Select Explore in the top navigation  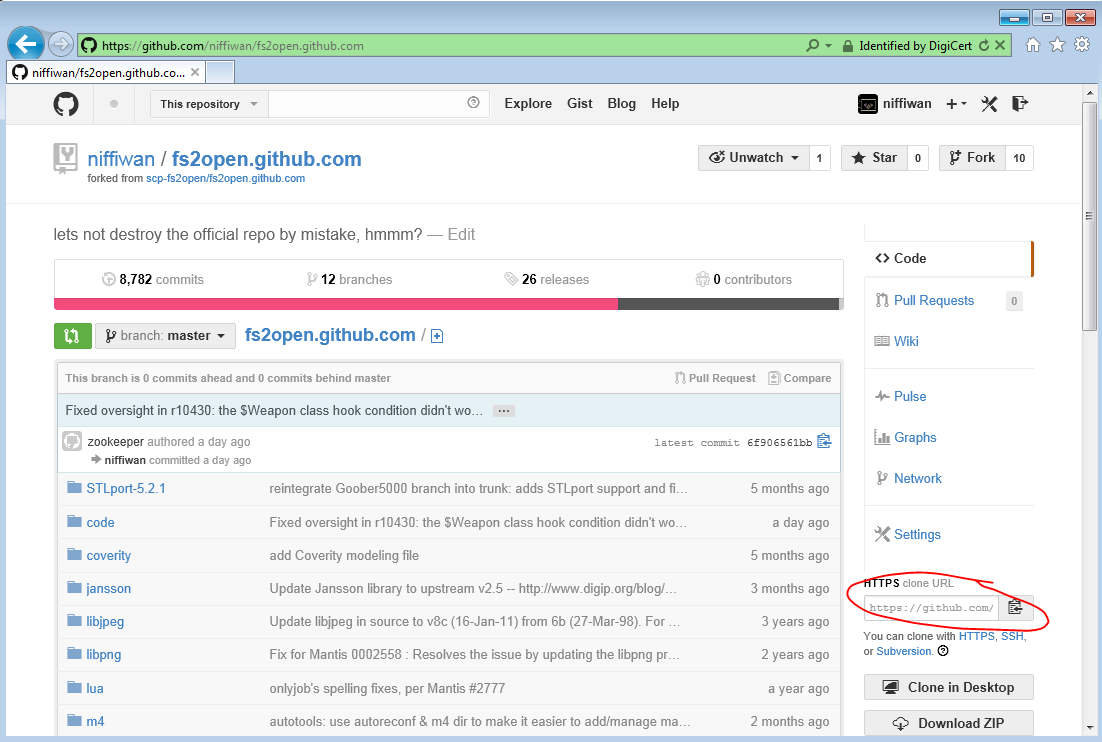(x=528, y=104)
